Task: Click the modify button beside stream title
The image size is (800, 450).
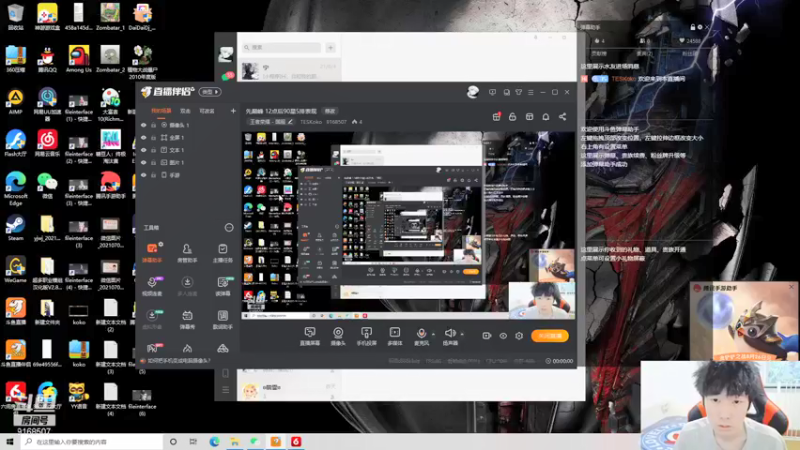Action: [330, 111]
